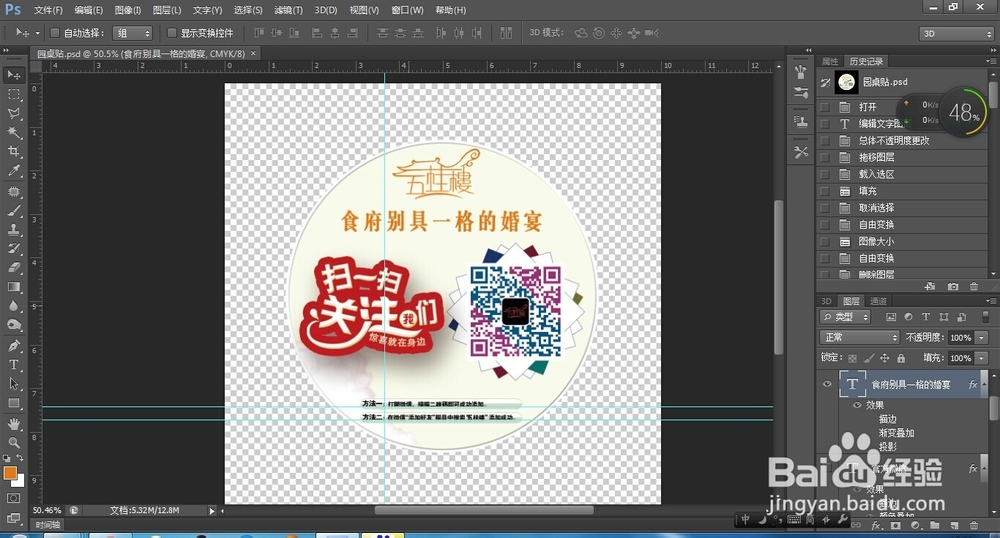Select the Clone Stamp tool

[x=13, y=229]
